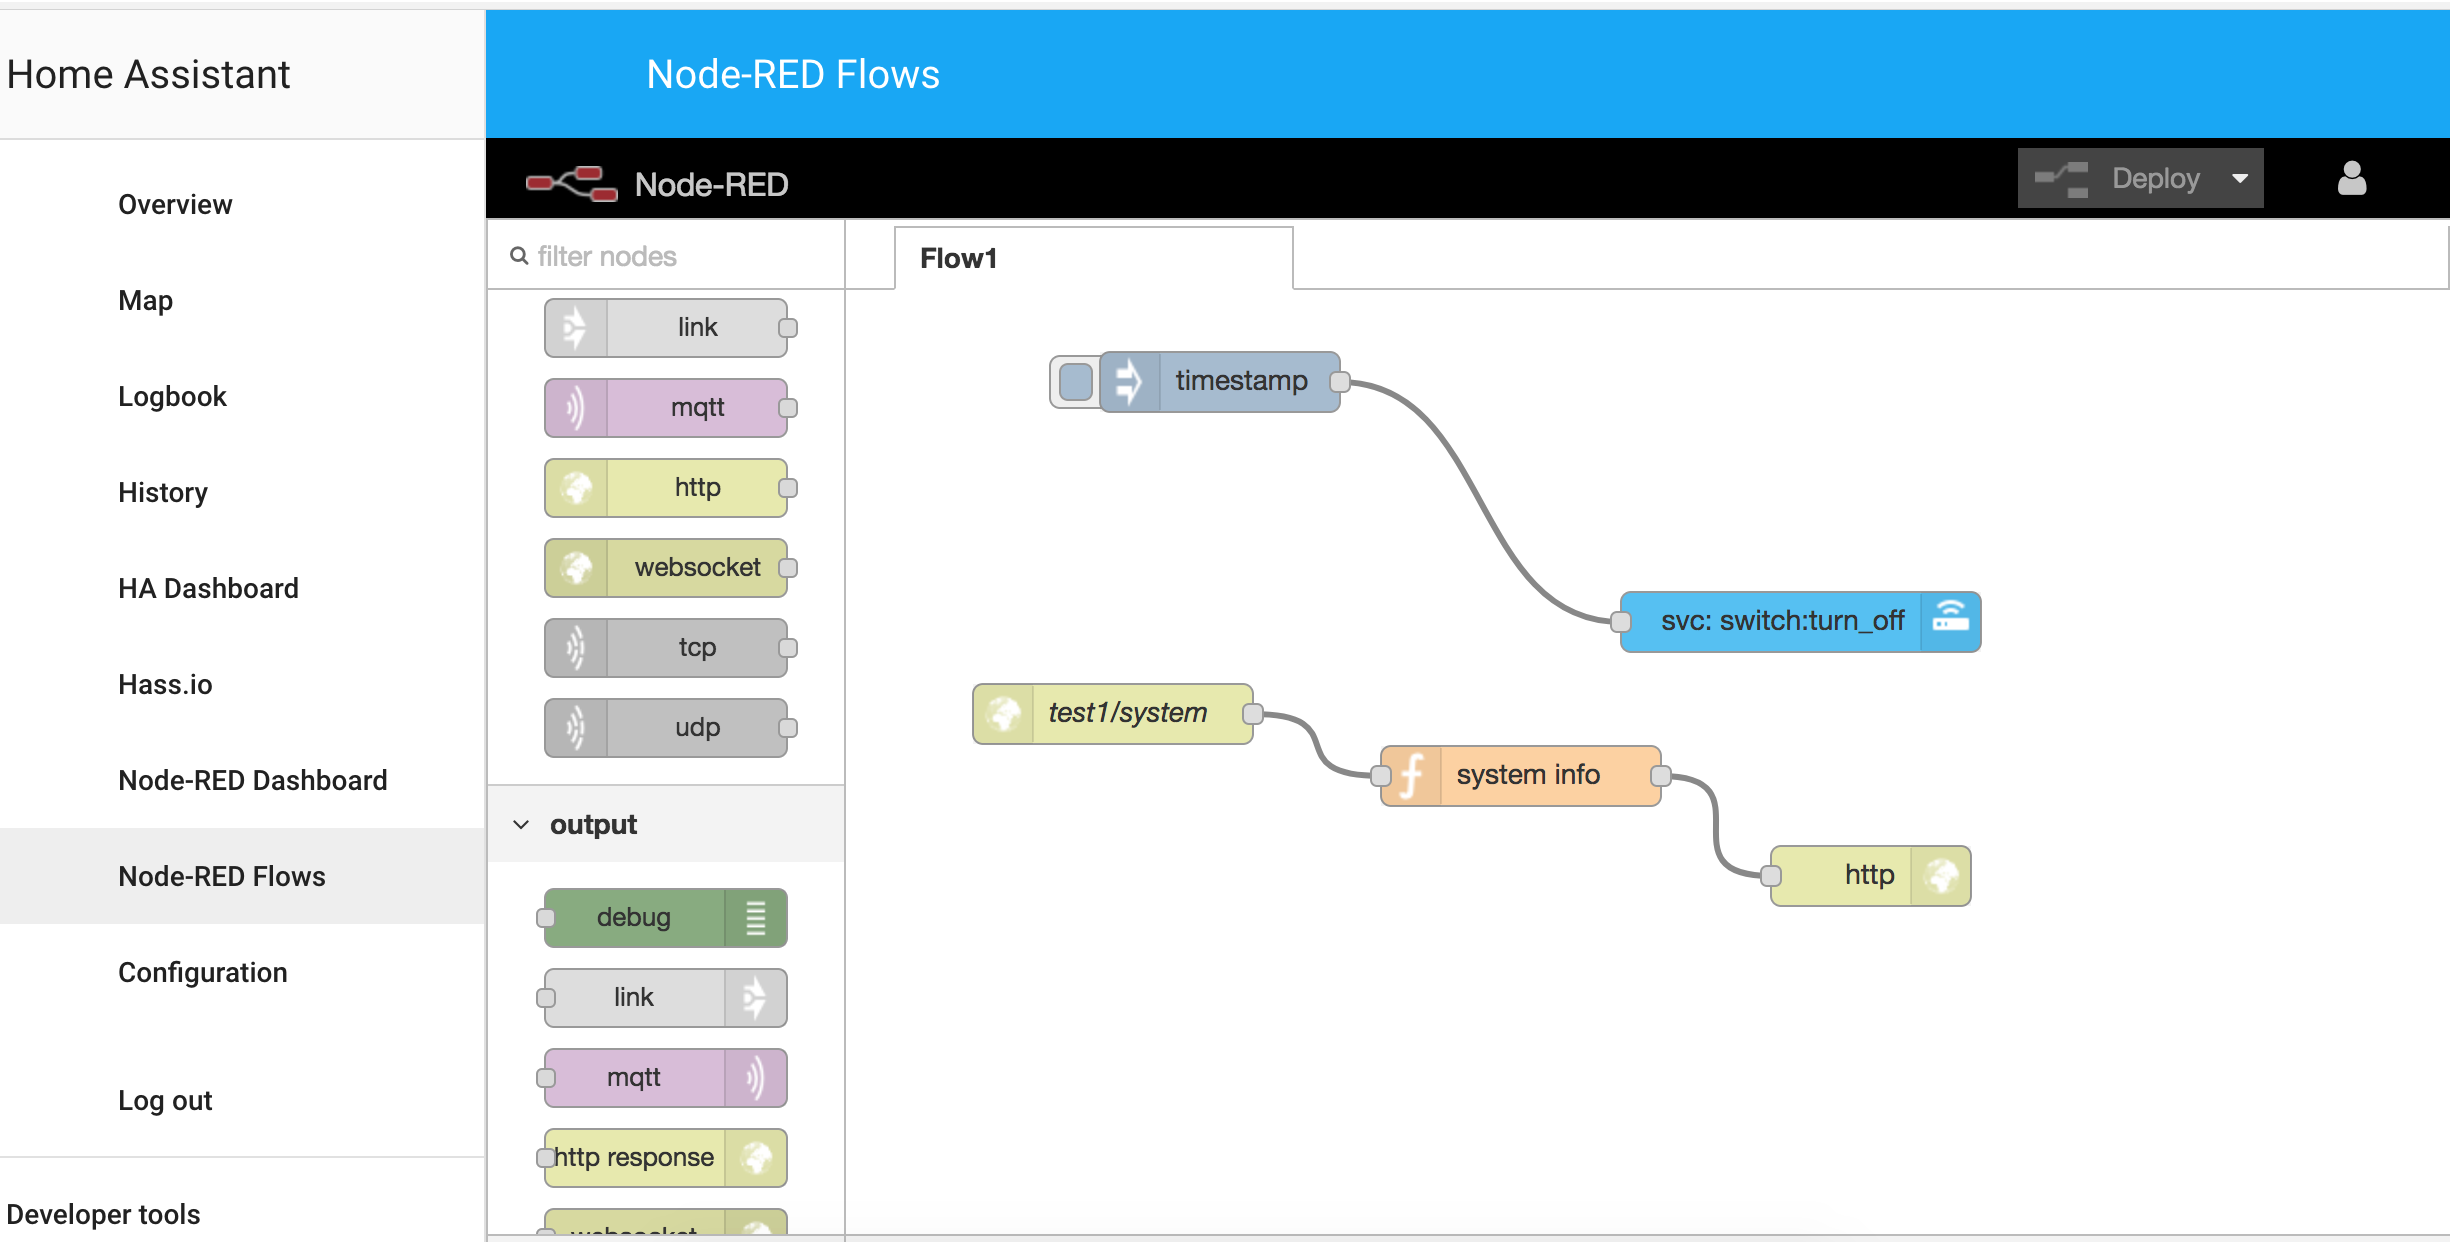
Task: Click the mqtt input node wave icon
Action: coord(576,408)
